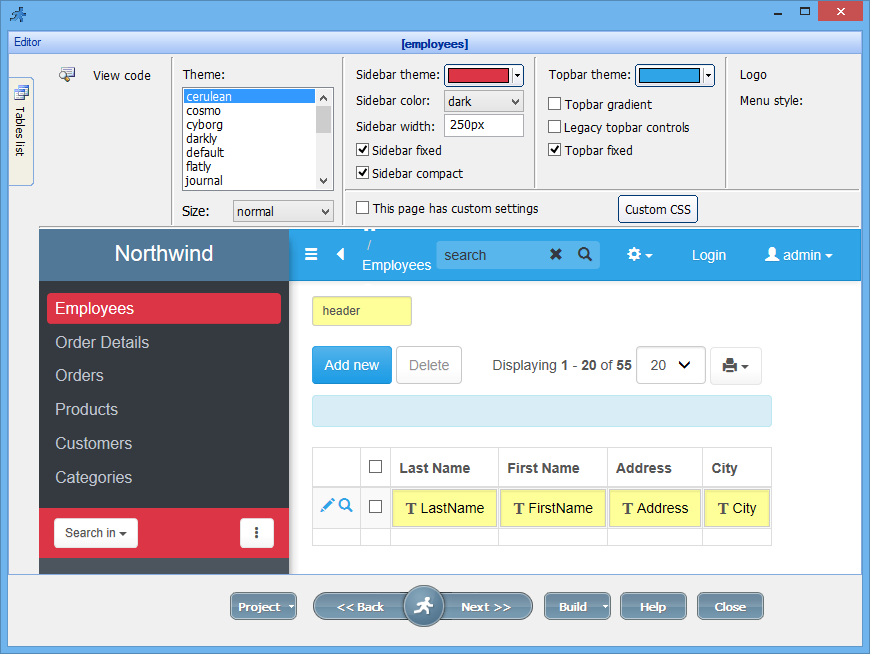
Task: Click the red Sidebar theme color swatch
Action: pyautogui.click(x=478, y=75)
